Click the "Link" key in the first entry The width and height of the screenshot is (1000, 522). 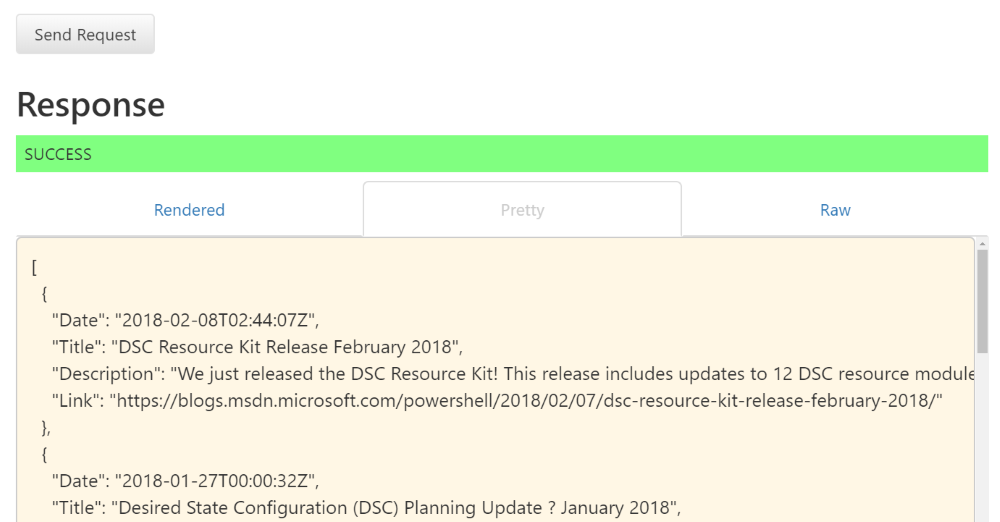76,400
